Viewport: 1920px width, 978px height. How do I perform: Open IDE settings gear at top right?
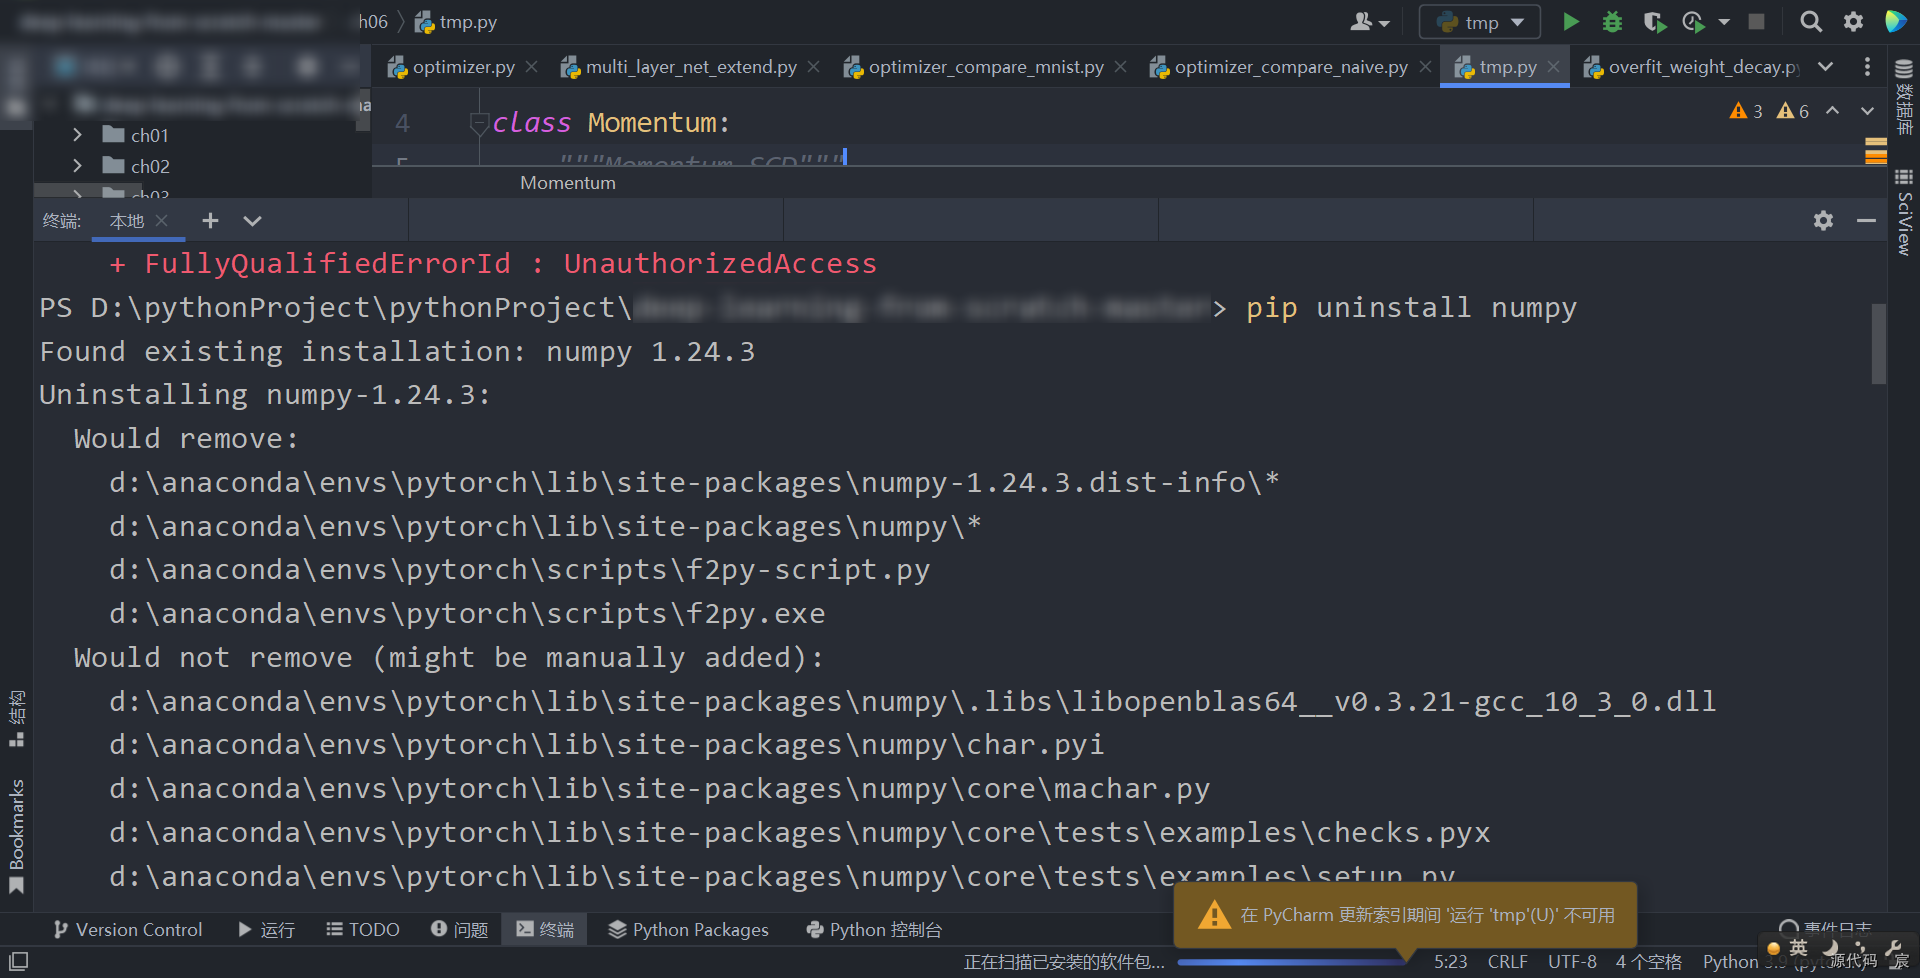click(x=1853, y=22)
